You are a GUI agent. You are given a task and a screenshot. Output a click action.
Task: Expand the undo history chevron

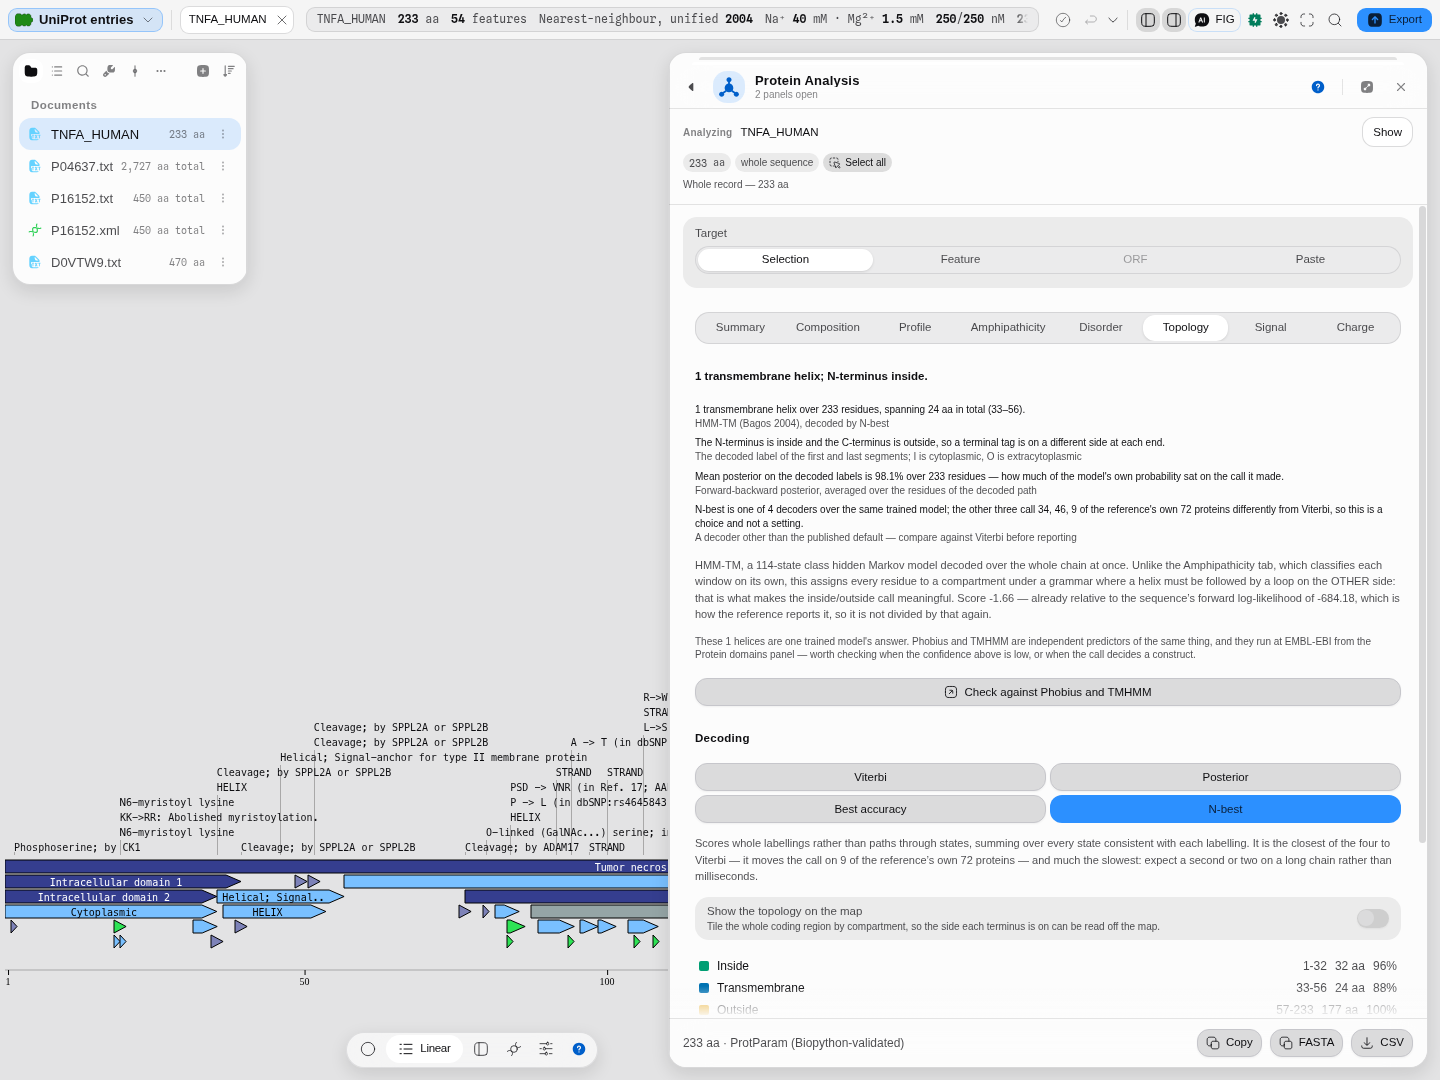tap(1113, 20)
